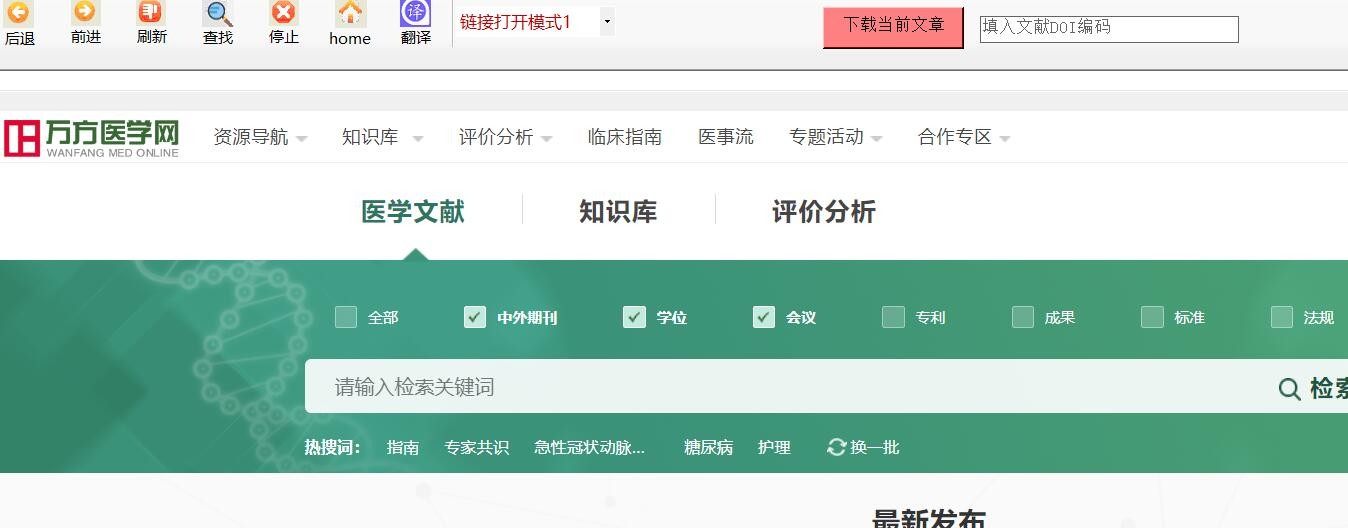The image size is (1348, 528).
Task: Open 临床指南 in the navigation bar
Action: click(x=625, y=137)
